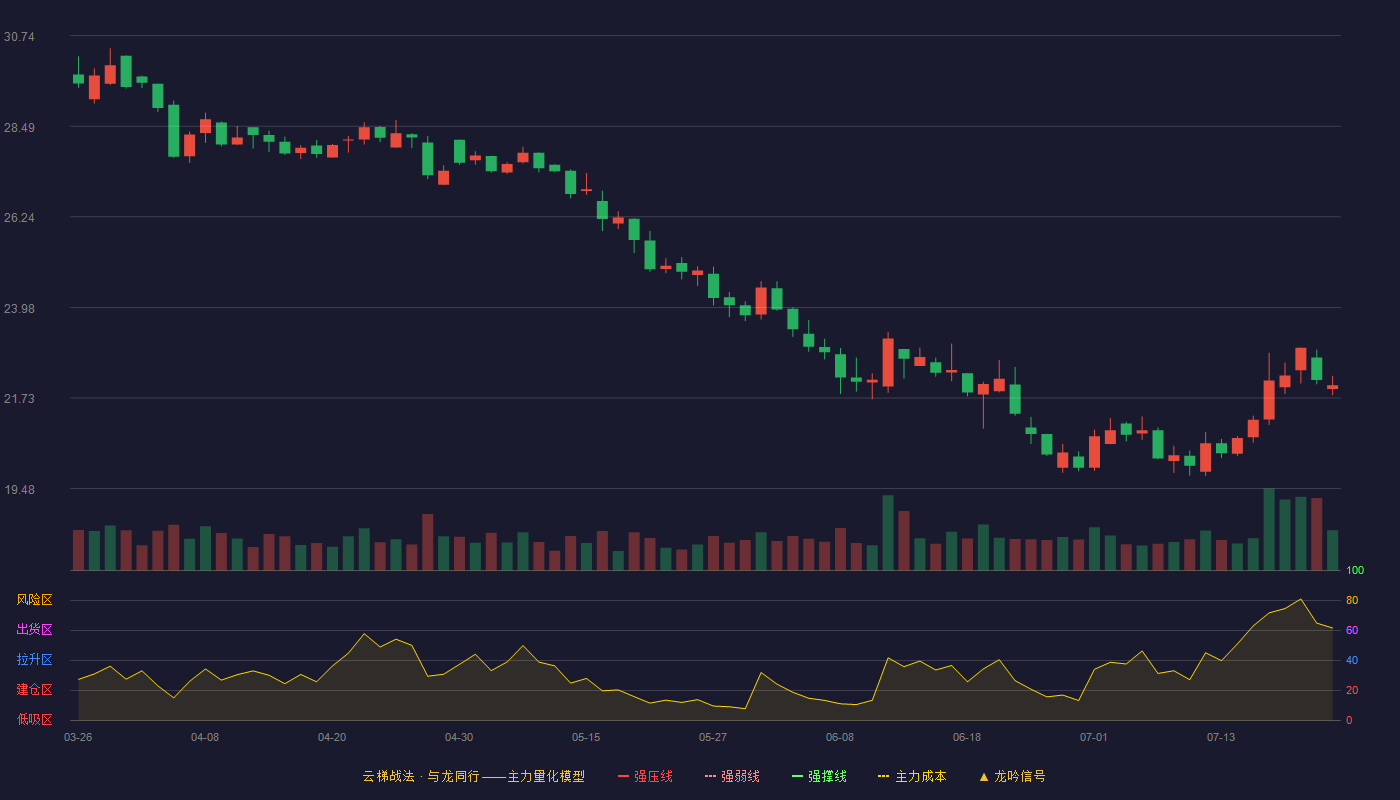
Task: Click the 100 indicator scale label
Action: 1355,571
